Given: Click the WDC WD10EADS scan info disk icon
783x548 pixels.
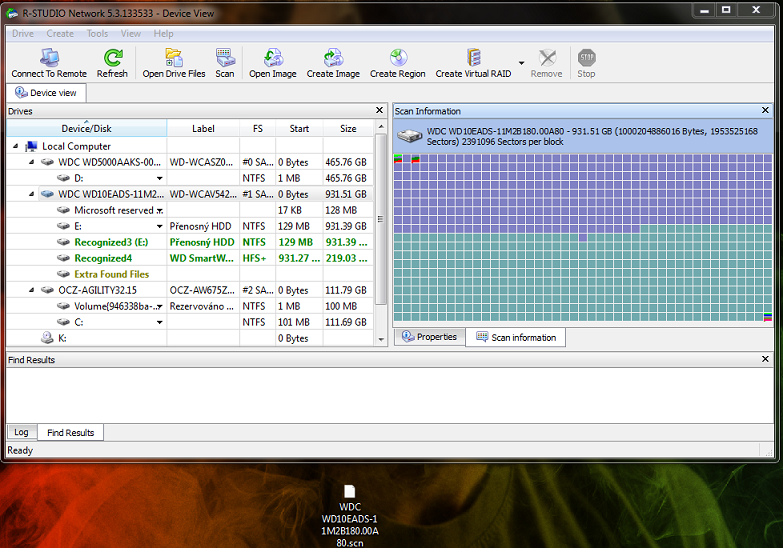Looking at the screenshot, I should [x=409, y=135].
